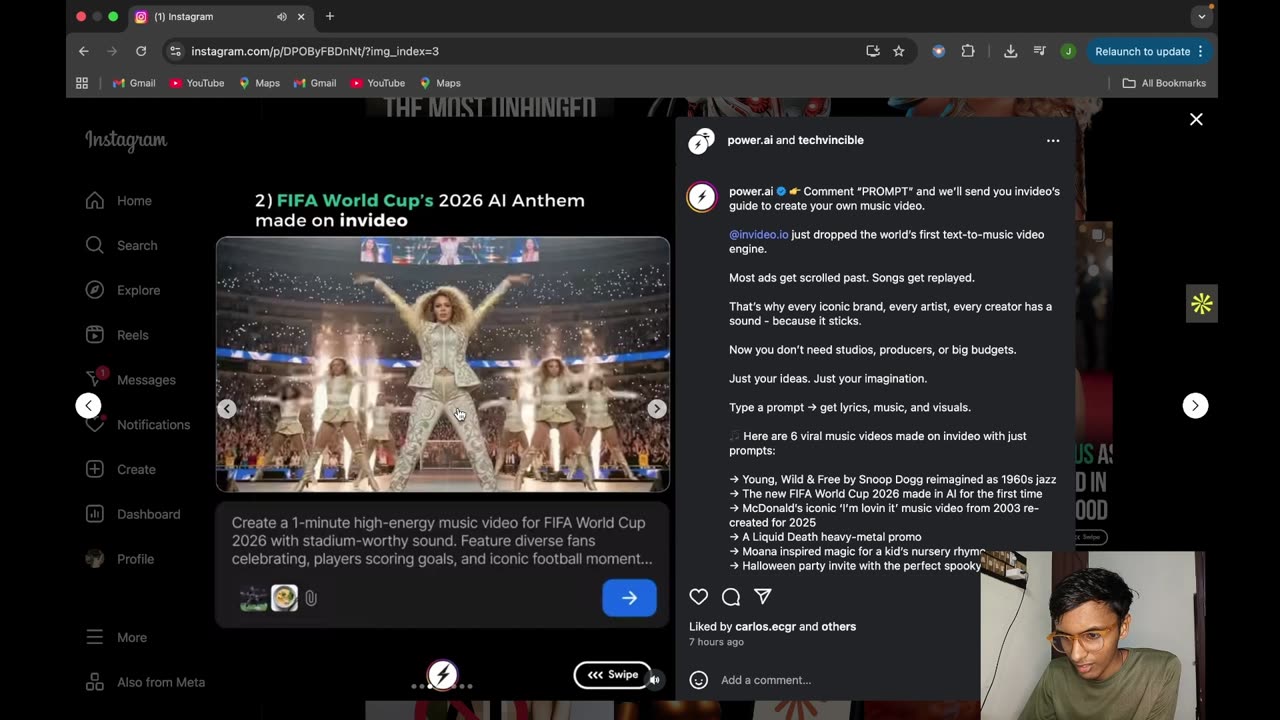Close the post viewer with the X
1280x720 pixels.
coord(1196,119)
